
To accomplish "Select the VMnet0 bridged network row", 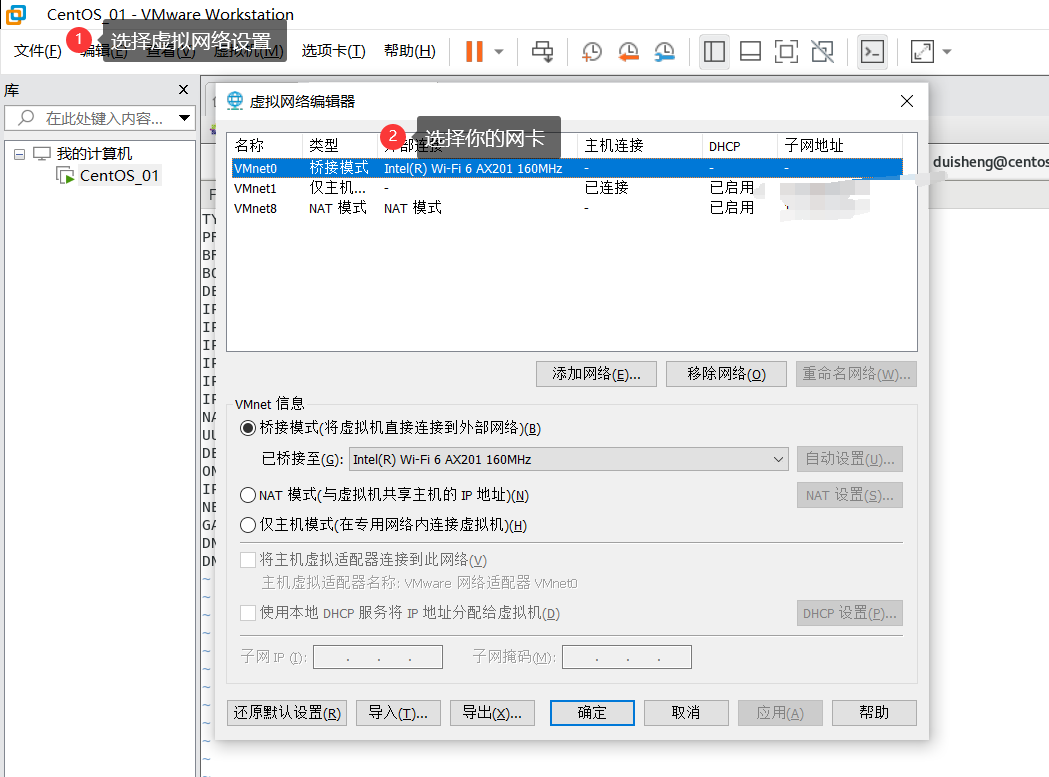I will click(x=567, y=168).
